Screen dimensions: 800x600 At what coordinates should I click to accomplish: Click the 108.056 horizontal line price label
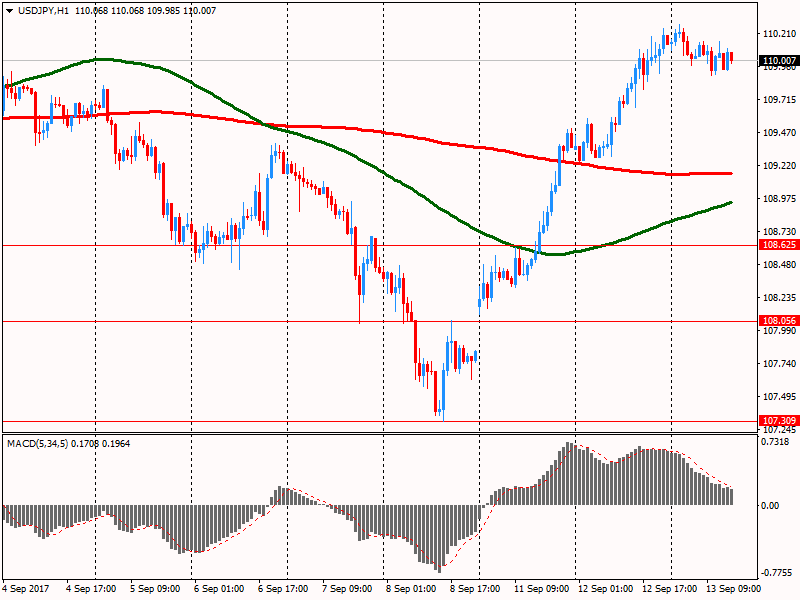coord(779,321)
